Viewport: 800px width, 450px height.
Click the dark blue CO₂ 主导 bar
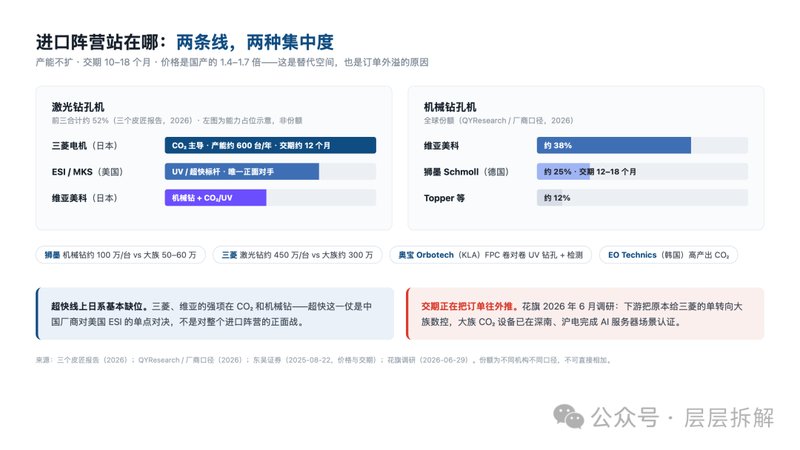point(270,145)
